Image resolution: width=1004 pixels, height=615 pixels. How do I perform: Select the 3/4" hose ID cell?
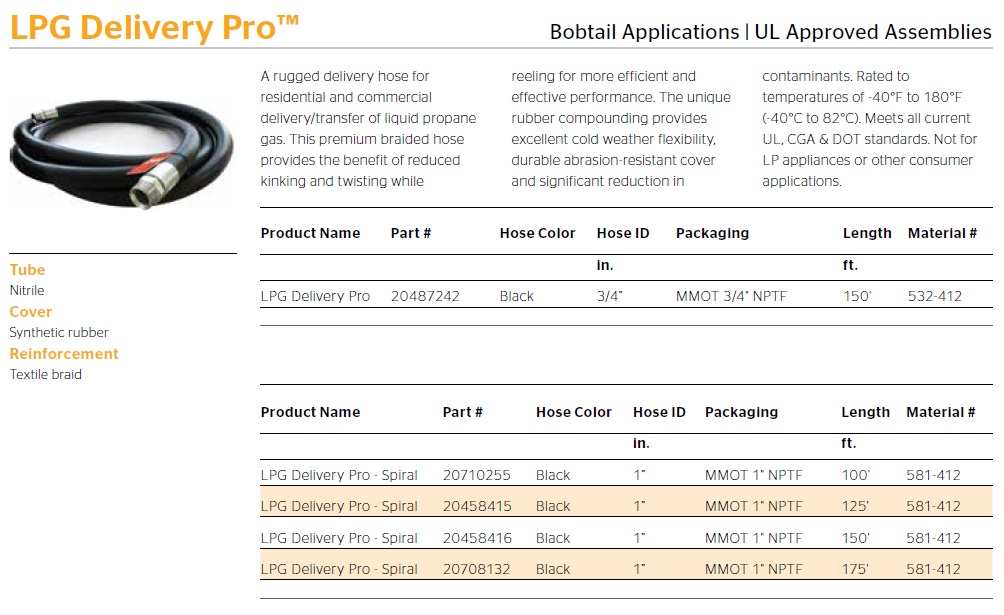610,297
